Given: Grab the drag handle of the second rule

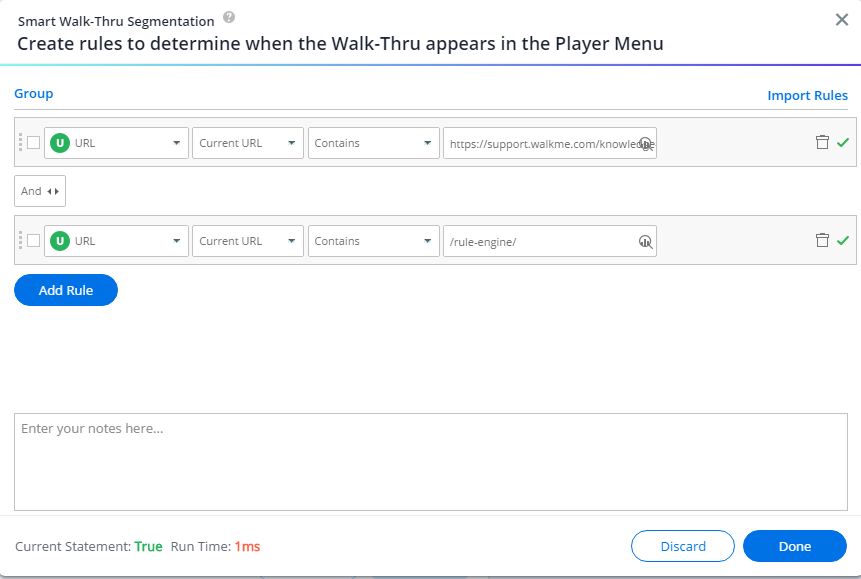Looking at the screenshot, I should 20,240.
